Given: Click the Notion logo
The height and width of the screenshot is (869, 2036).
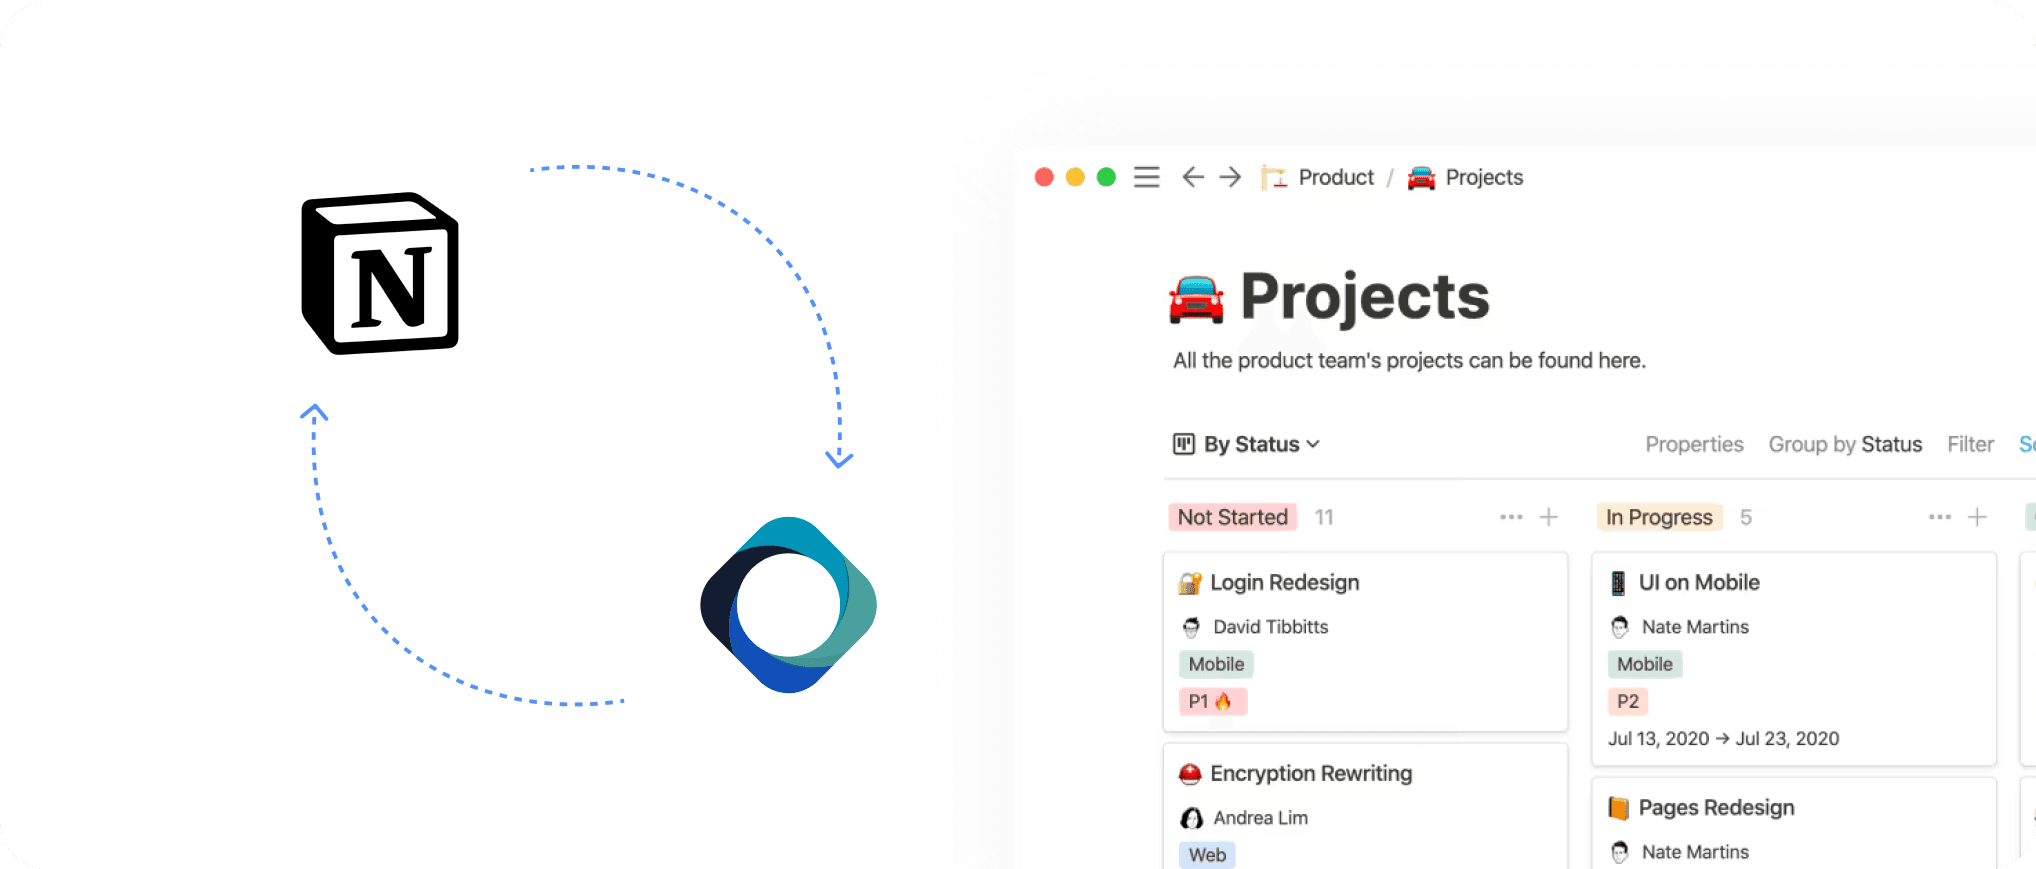Looking at the screenshot, I should [x=380, y=273].
